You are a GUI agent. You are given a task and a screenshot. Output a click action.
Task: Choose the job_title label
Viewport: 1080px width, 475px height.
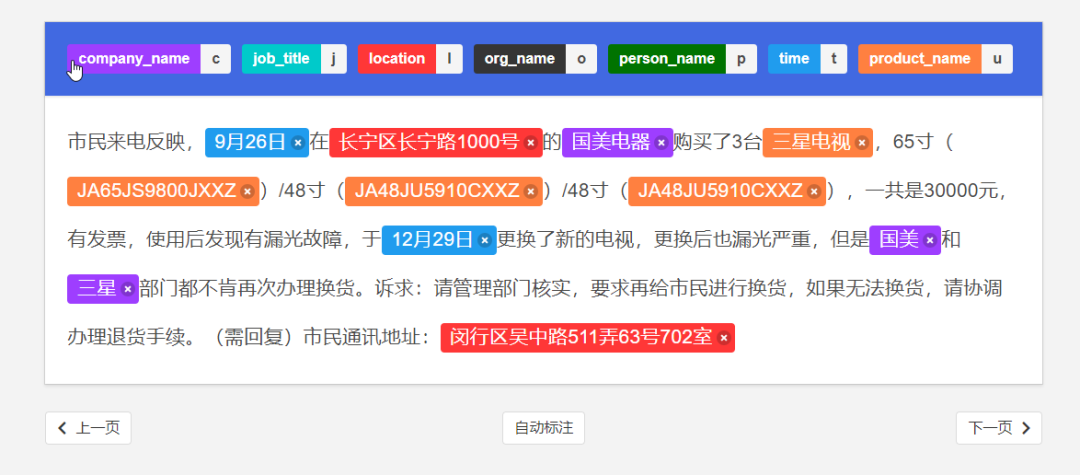pyautogui.click(x=281, y=59)
